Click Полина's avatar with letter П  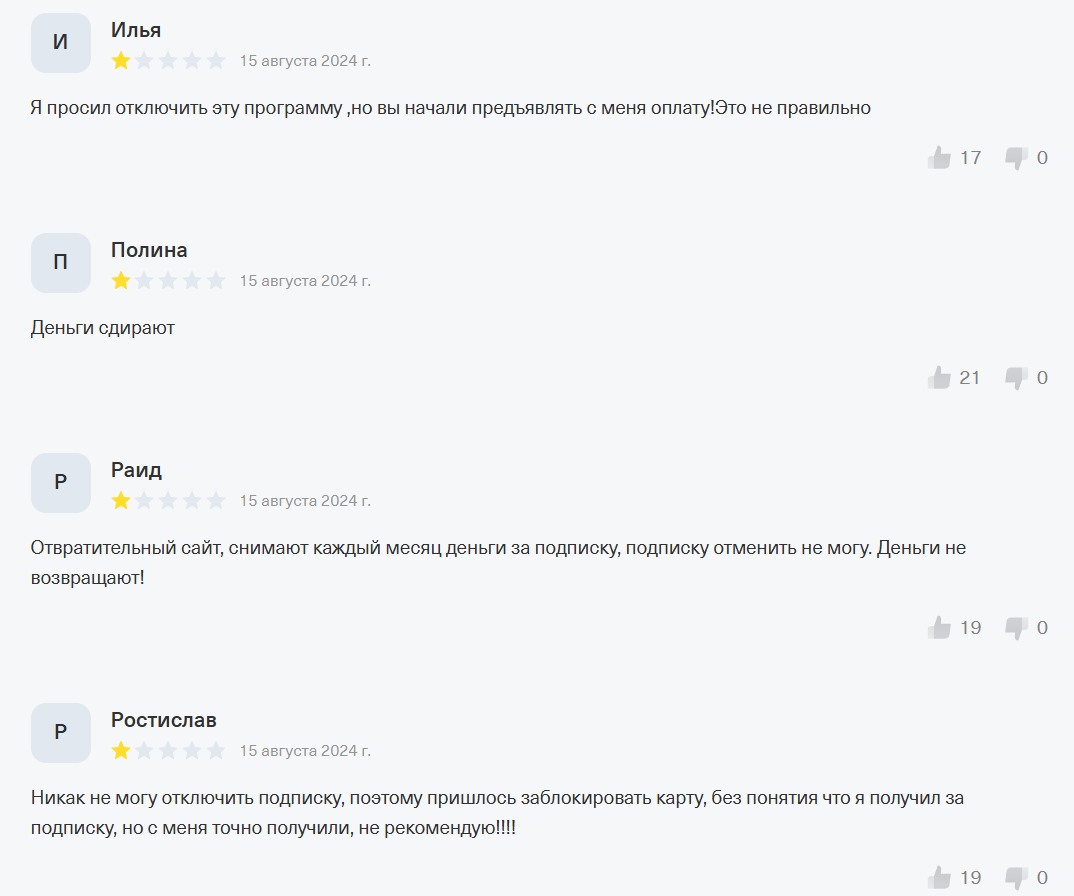[x=61, y=263]
